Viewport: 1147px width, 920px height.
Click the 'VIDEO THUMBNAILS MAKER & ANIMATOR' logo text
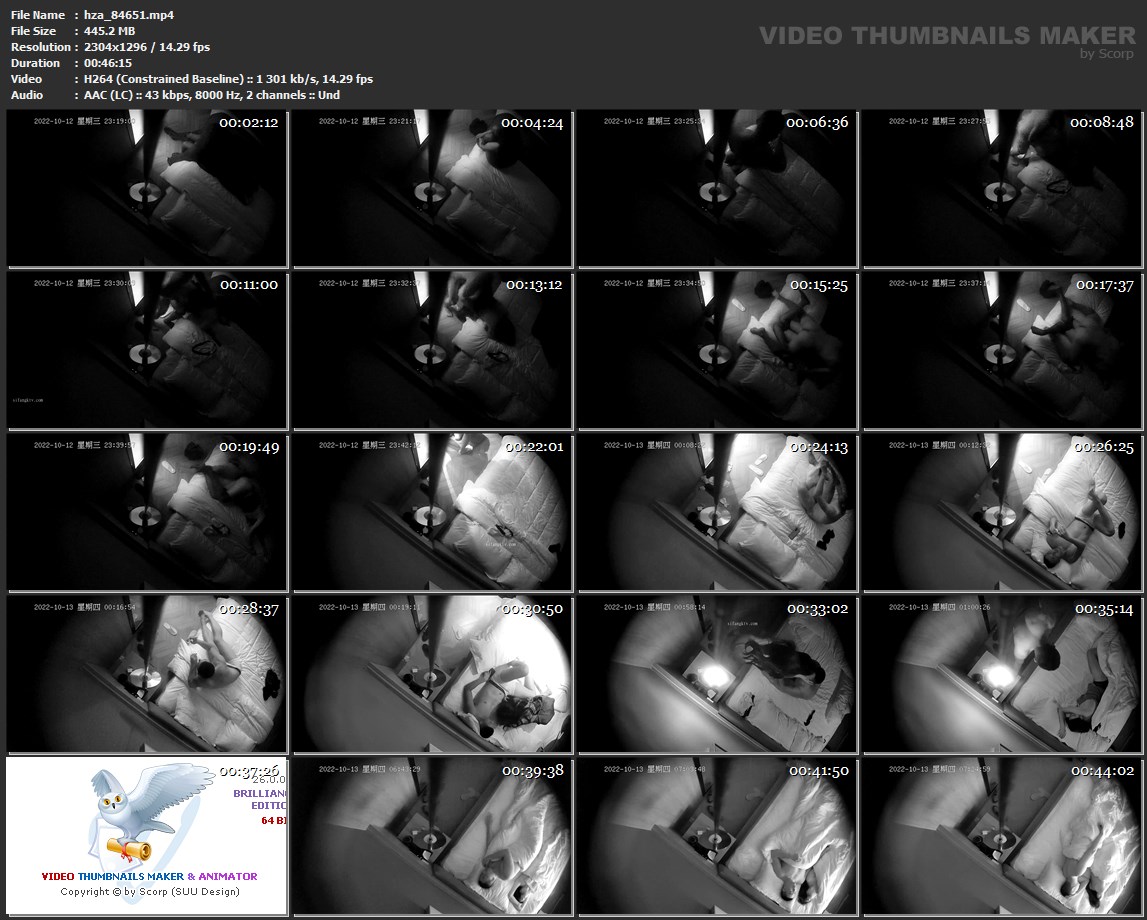point(149,876)
